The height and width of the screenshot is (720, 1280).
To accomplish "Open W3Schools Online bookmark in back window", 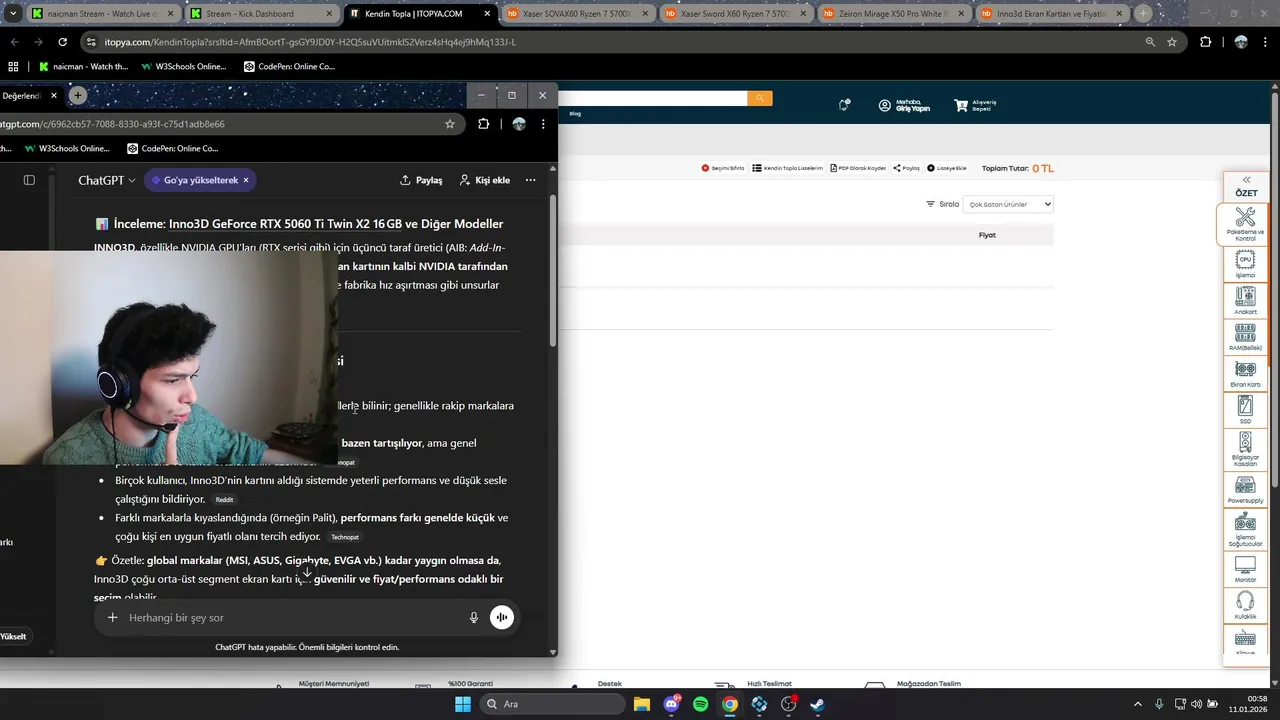I will tap(184, 67).
